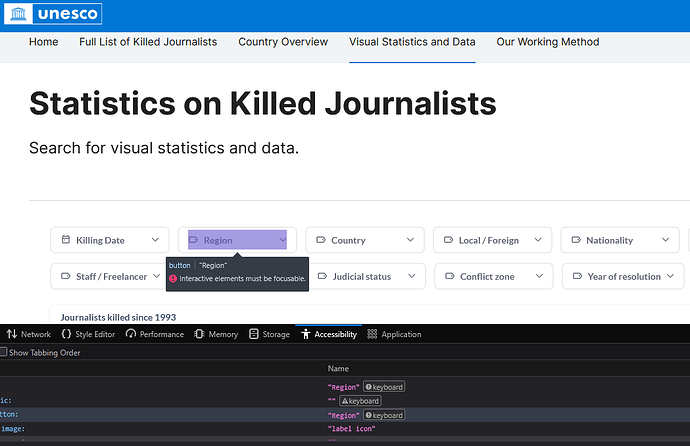Click the Memory chip icon

(199, 334)
